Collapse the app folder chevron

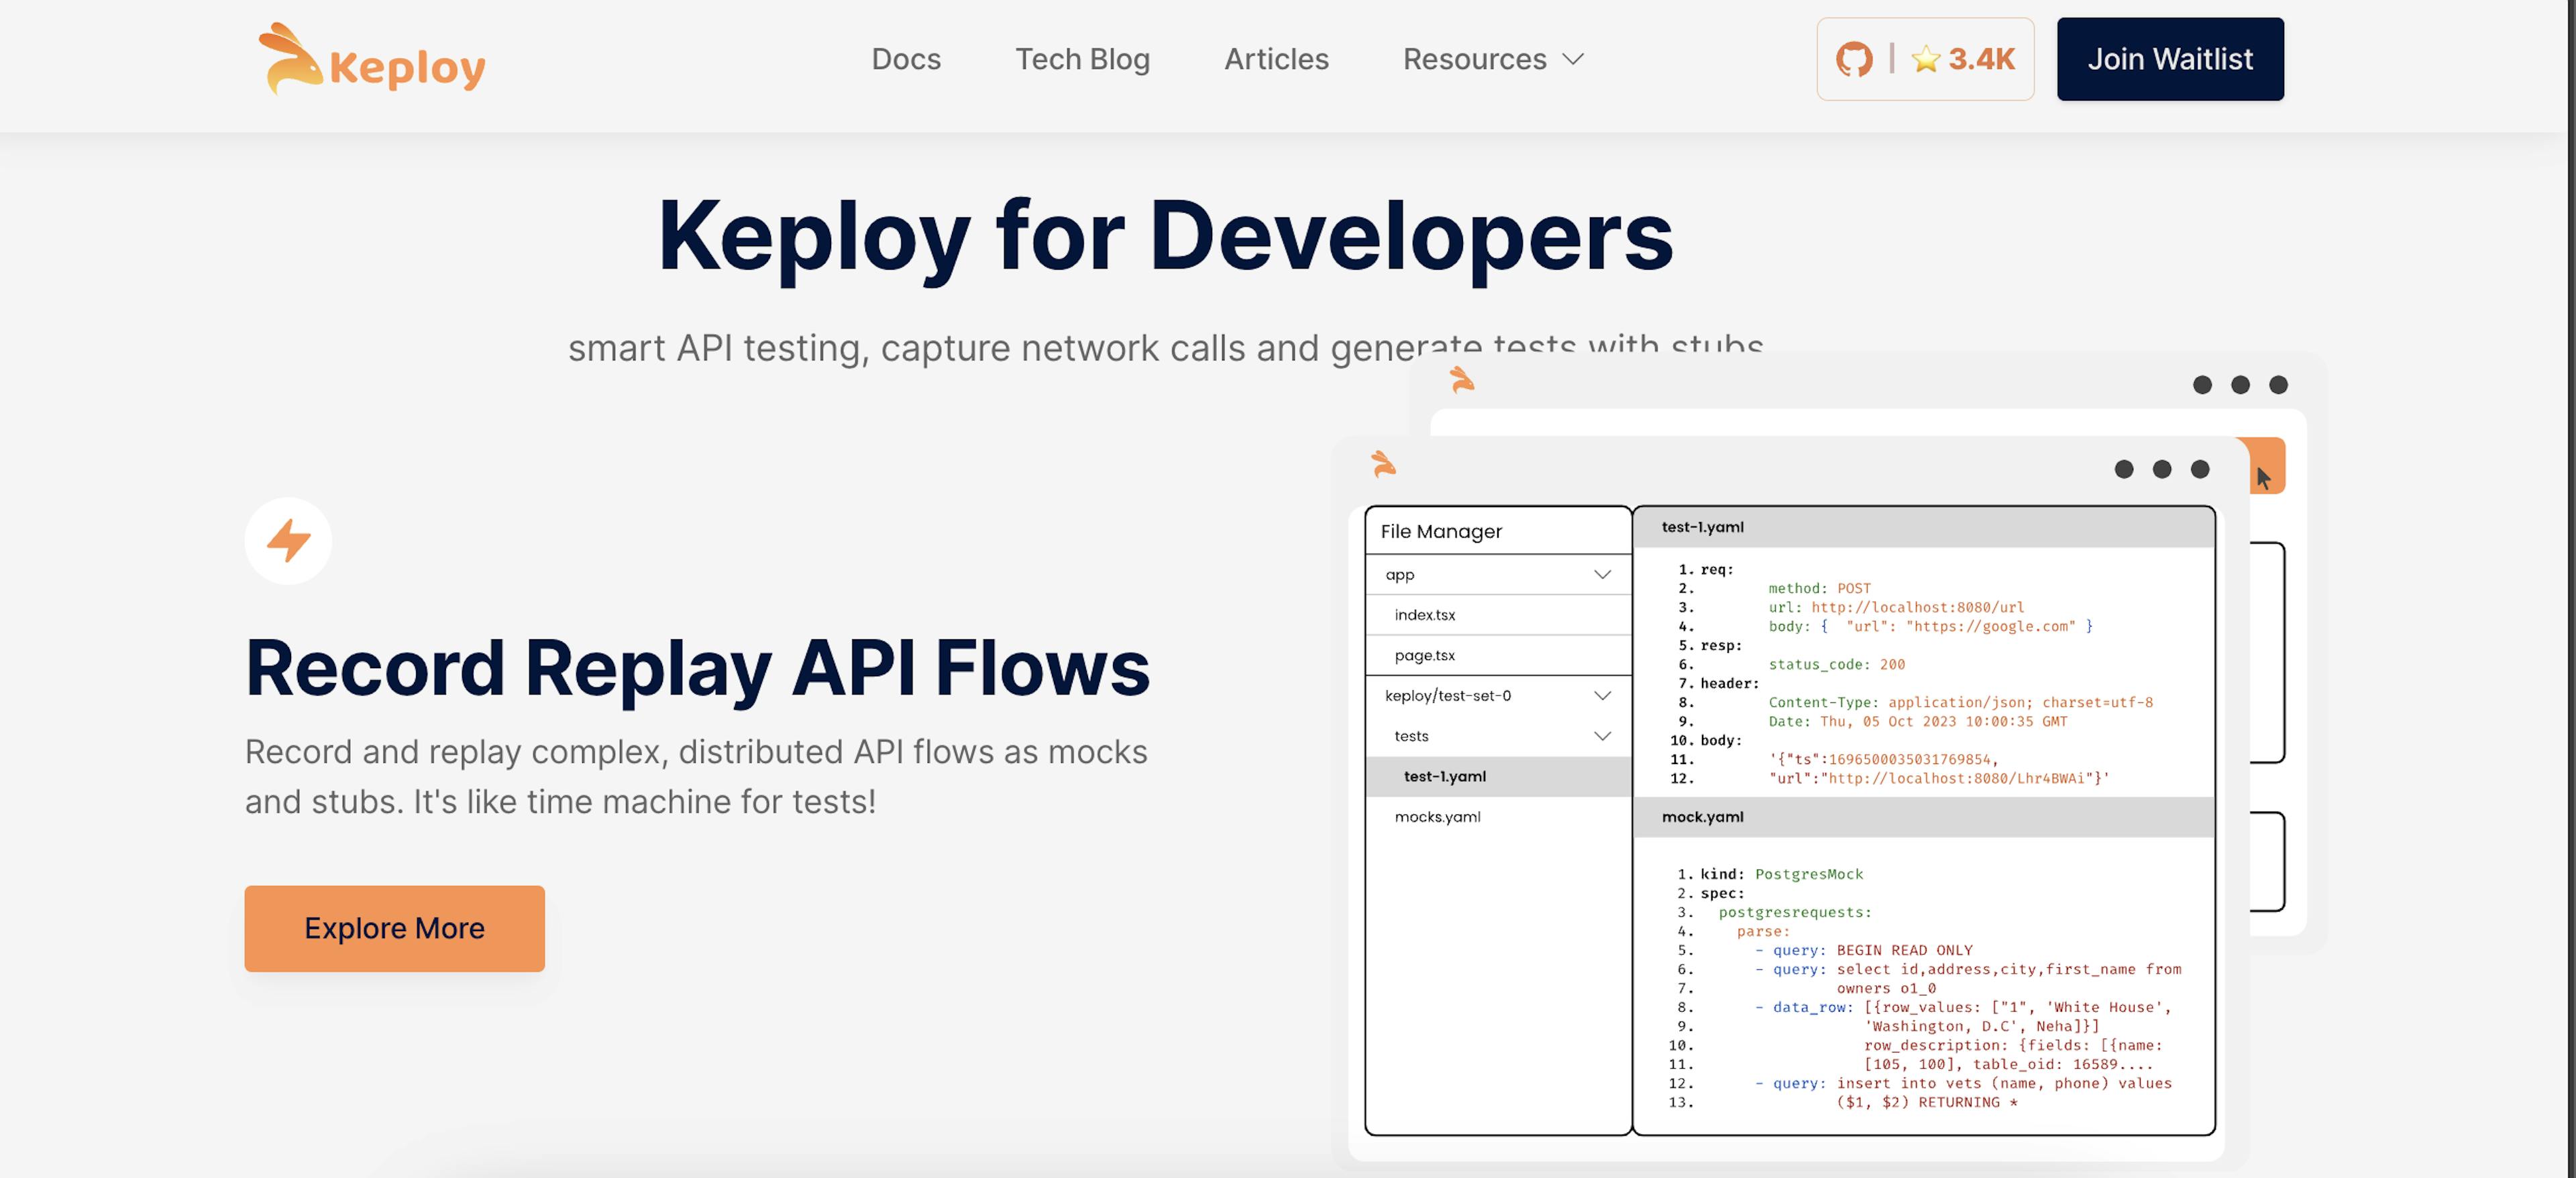1602,575
